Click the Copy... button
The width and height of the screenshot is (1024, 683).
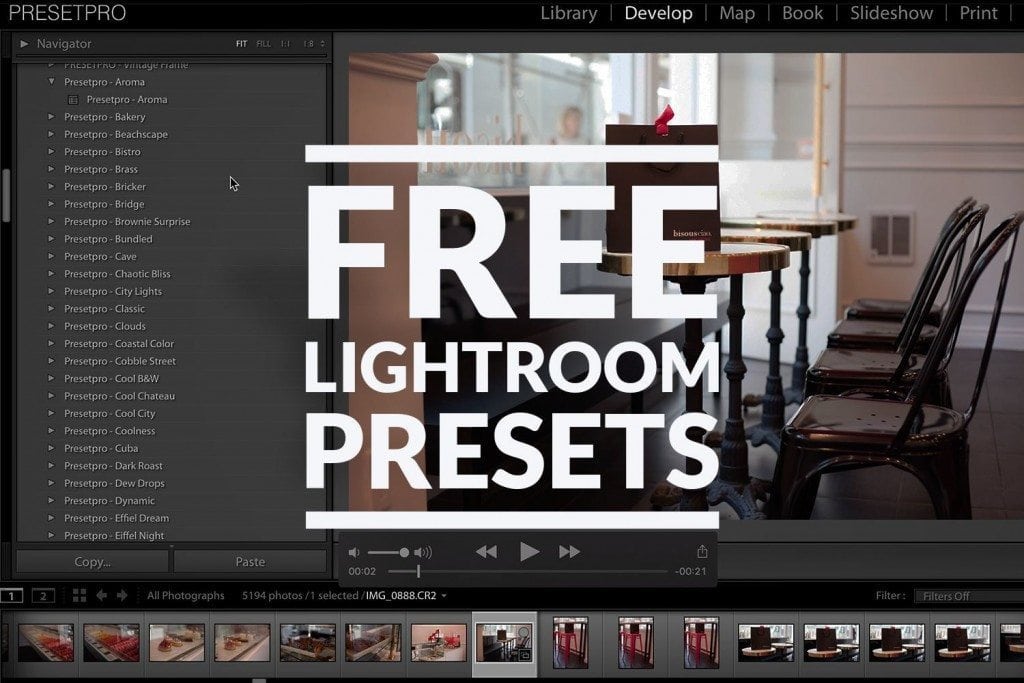pos(92,562)
